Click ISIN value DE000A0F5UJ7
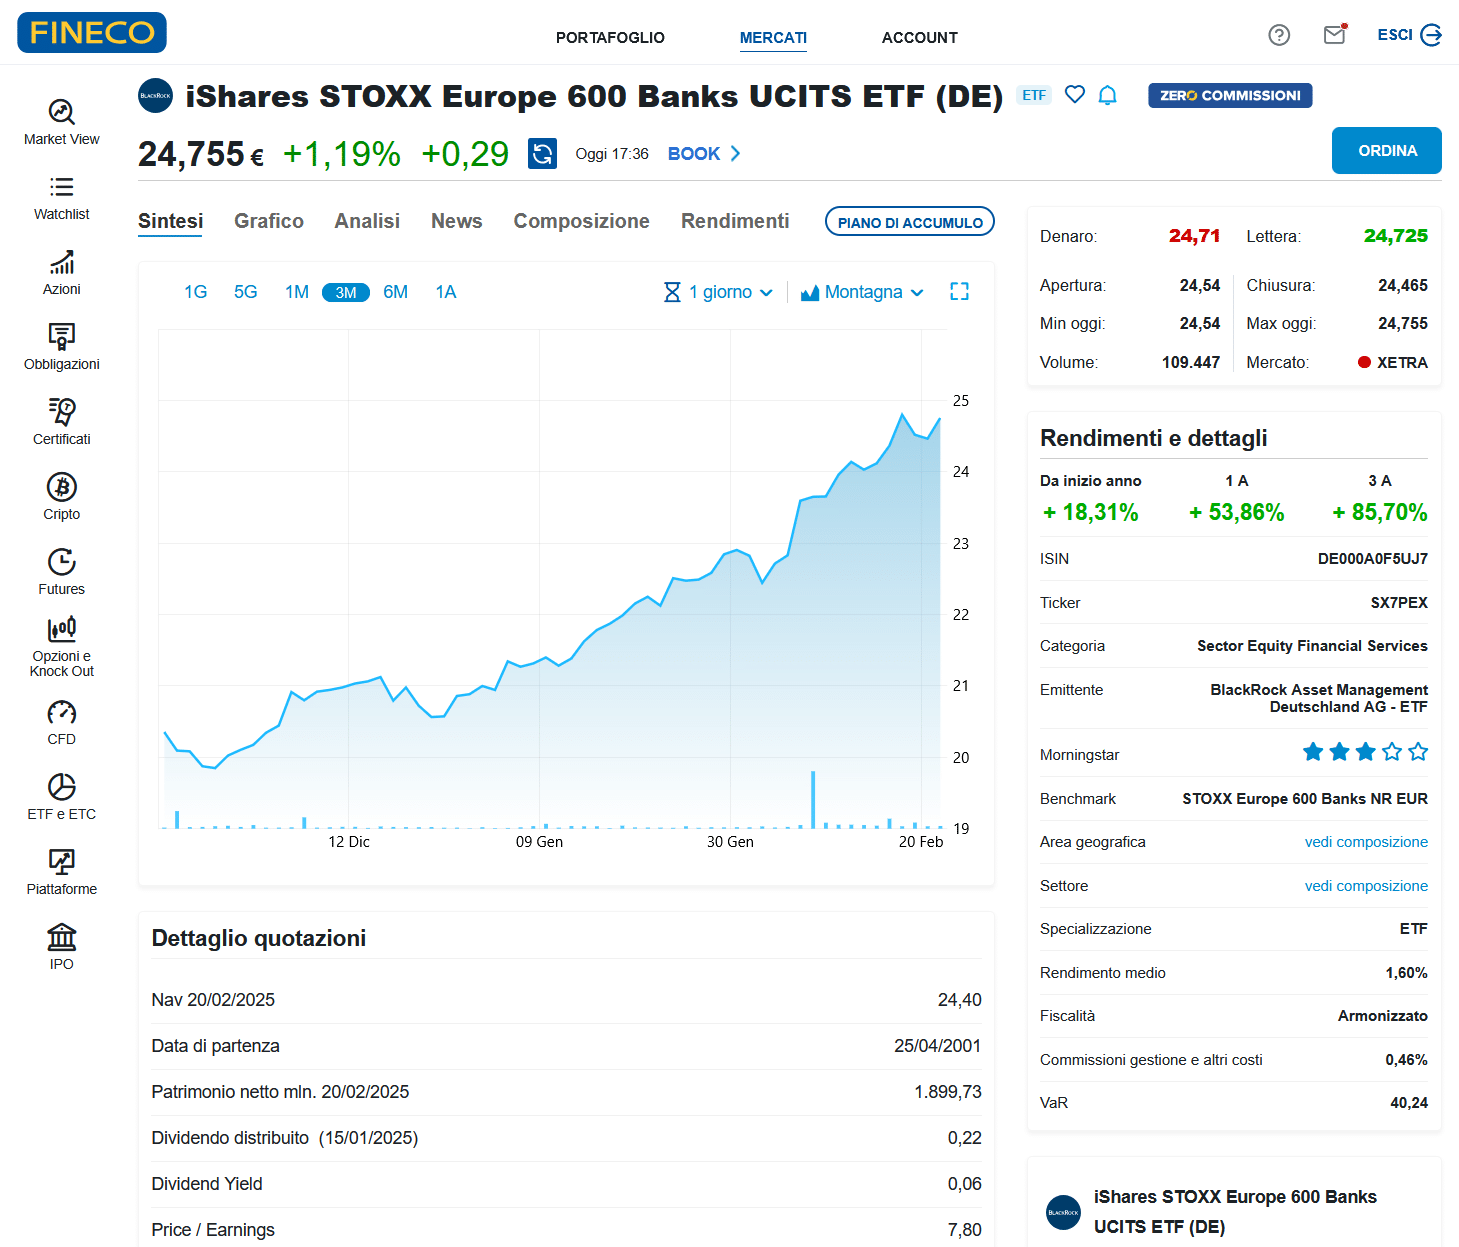1459x1247 pixels. [x=1372, y=559]
